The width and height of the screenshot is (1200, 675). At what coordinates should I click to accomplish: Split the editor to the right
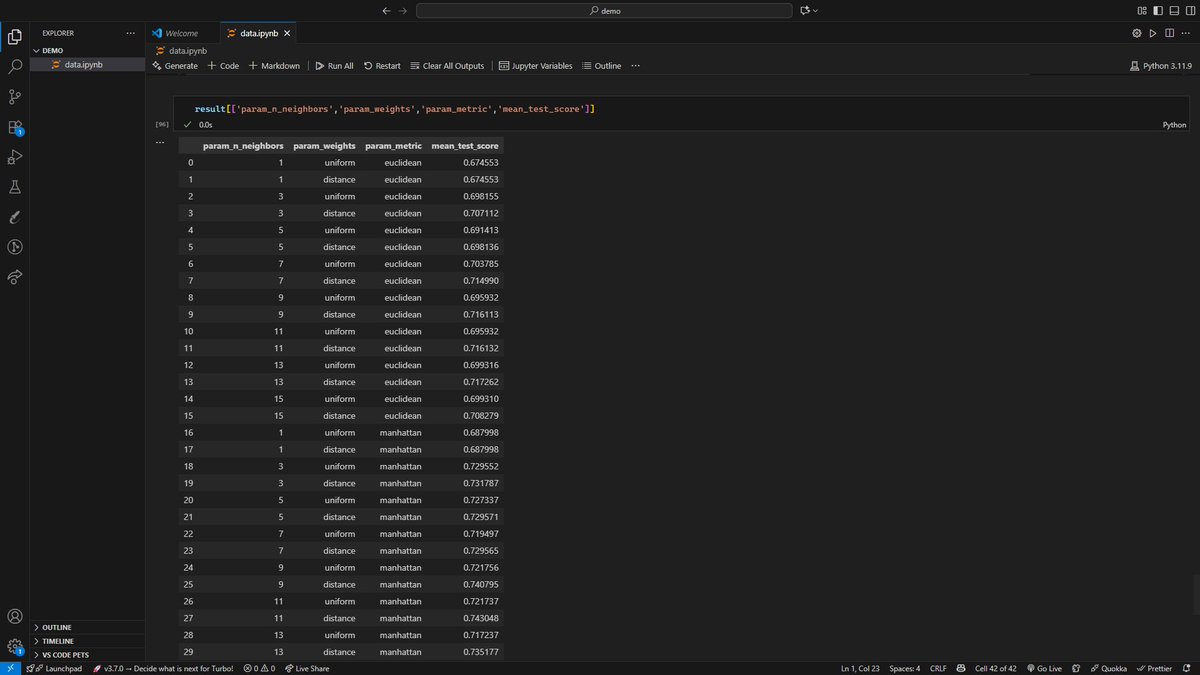pyautogui.click(x=1169, y=33)
